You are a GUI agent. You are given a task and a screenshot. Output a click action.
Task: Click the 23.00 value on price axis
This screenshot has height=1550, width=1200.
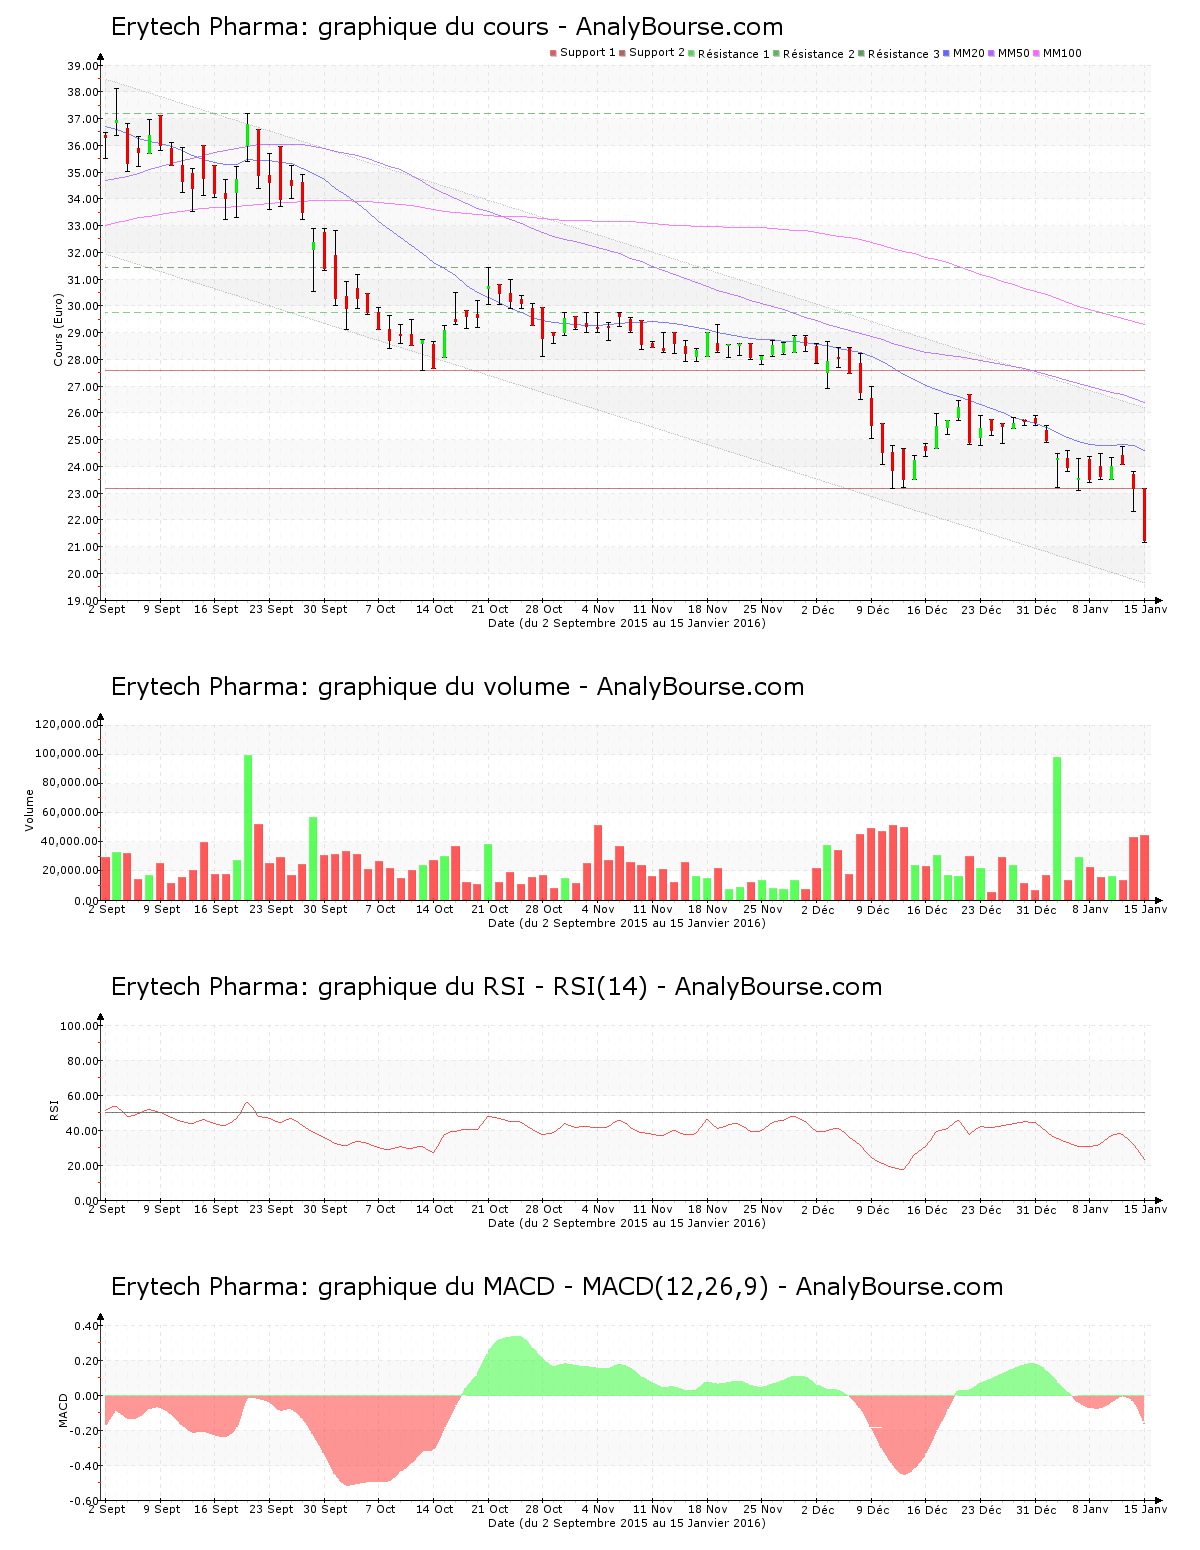(x=83, y=494)
